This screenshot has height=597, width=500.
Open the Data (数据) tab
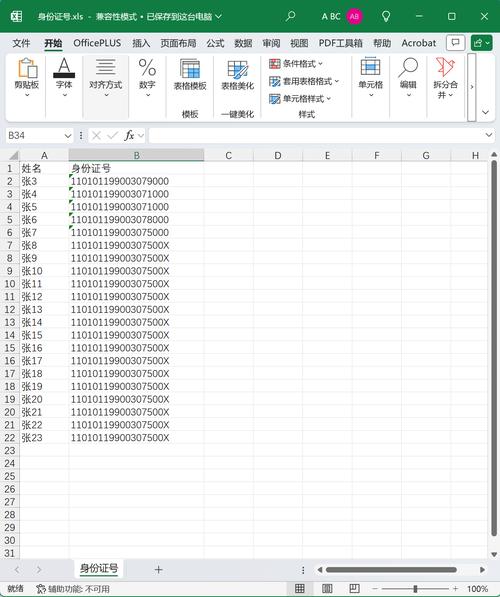pos(243,43)
